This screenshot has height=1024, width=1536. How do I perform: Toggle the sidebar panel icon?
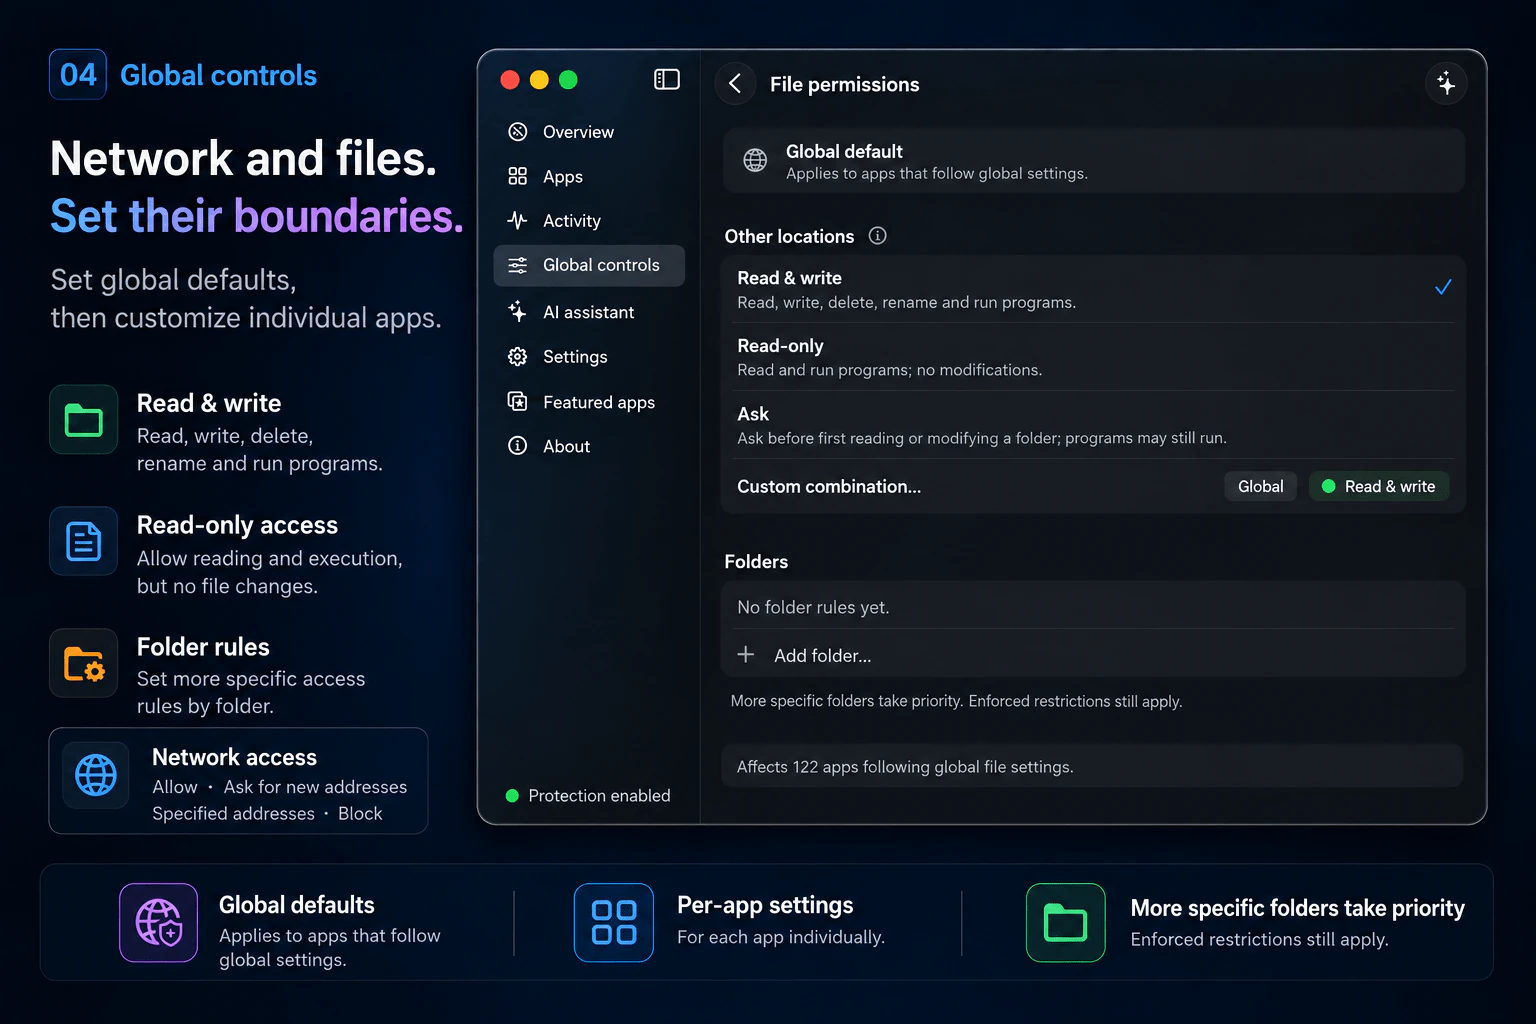pyautogui.click(x=667, y=80)
